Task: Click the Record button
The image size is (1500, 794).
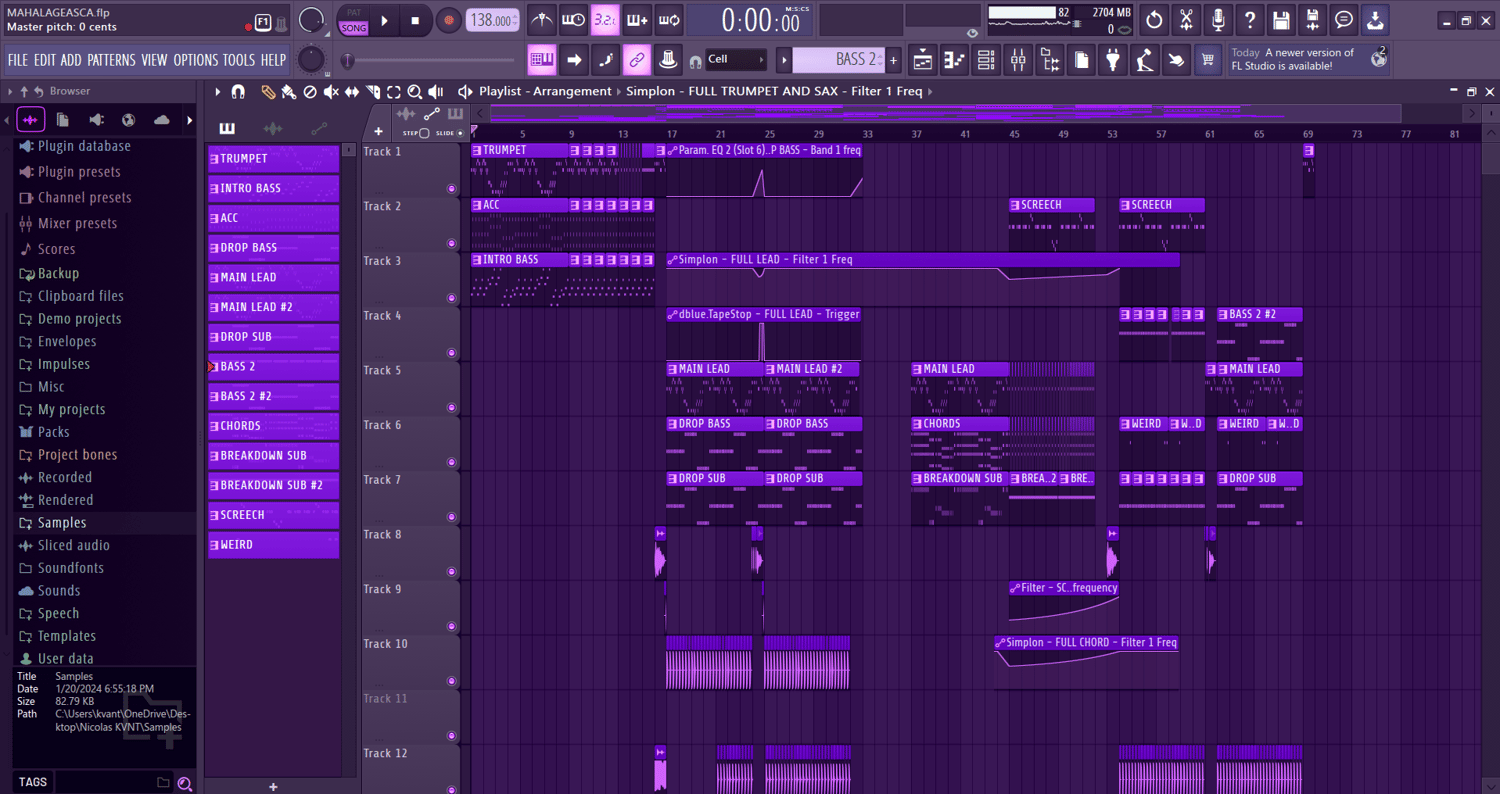Action: click(449, 20)
